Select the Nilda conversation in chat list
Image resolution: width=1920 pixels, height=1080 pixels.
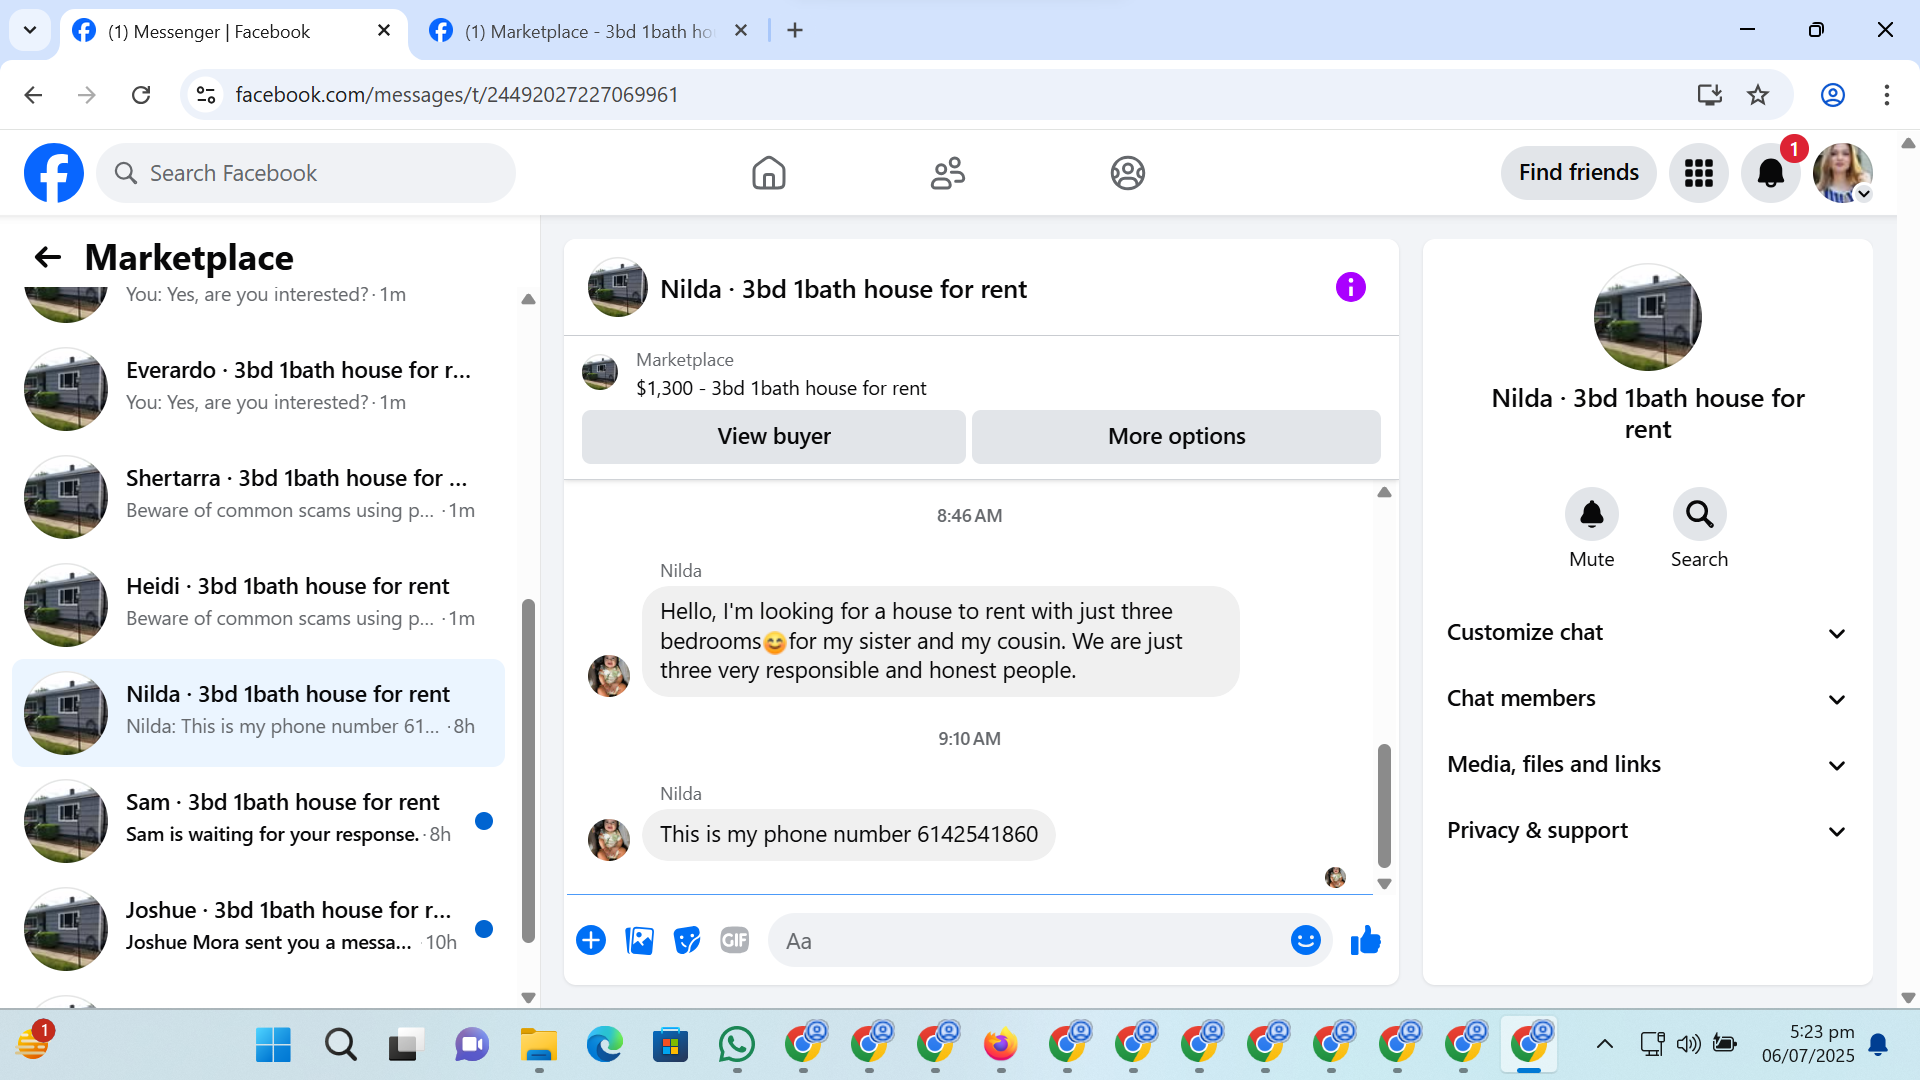258,713
